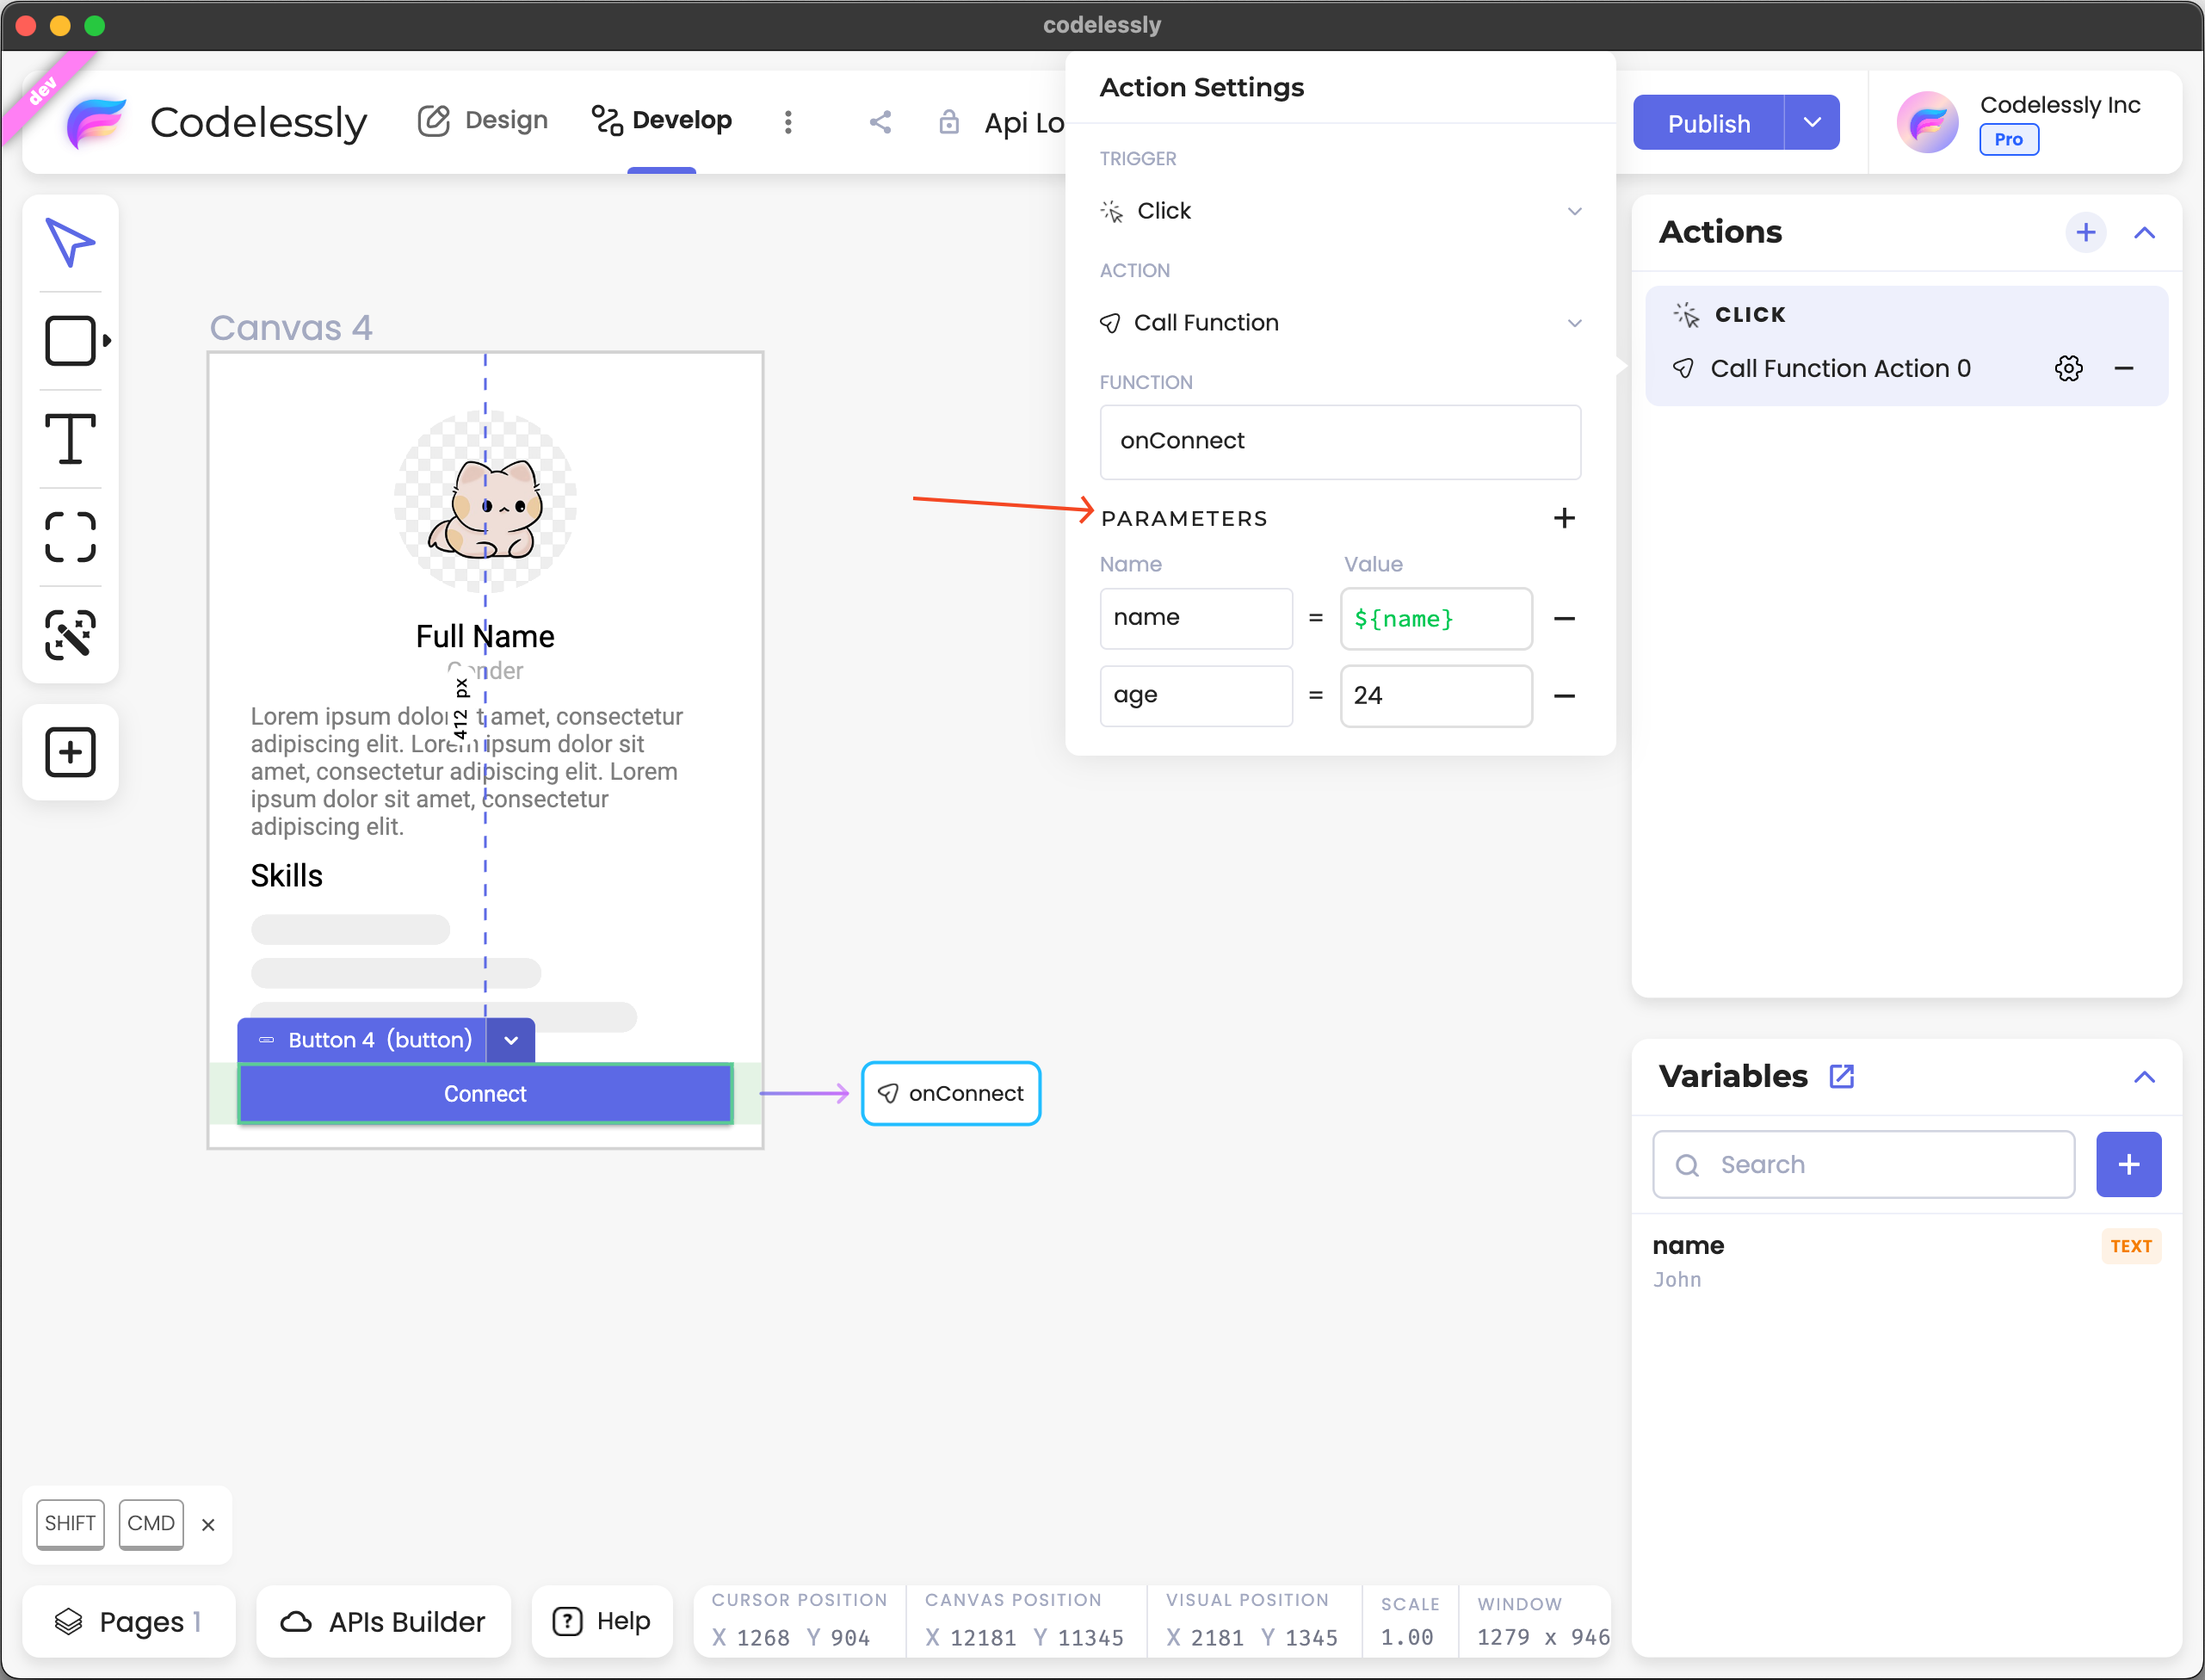Viewport: 2205px width, 1680px height.
Task: Remove the age parameter row
Action: coord(1564,696)
